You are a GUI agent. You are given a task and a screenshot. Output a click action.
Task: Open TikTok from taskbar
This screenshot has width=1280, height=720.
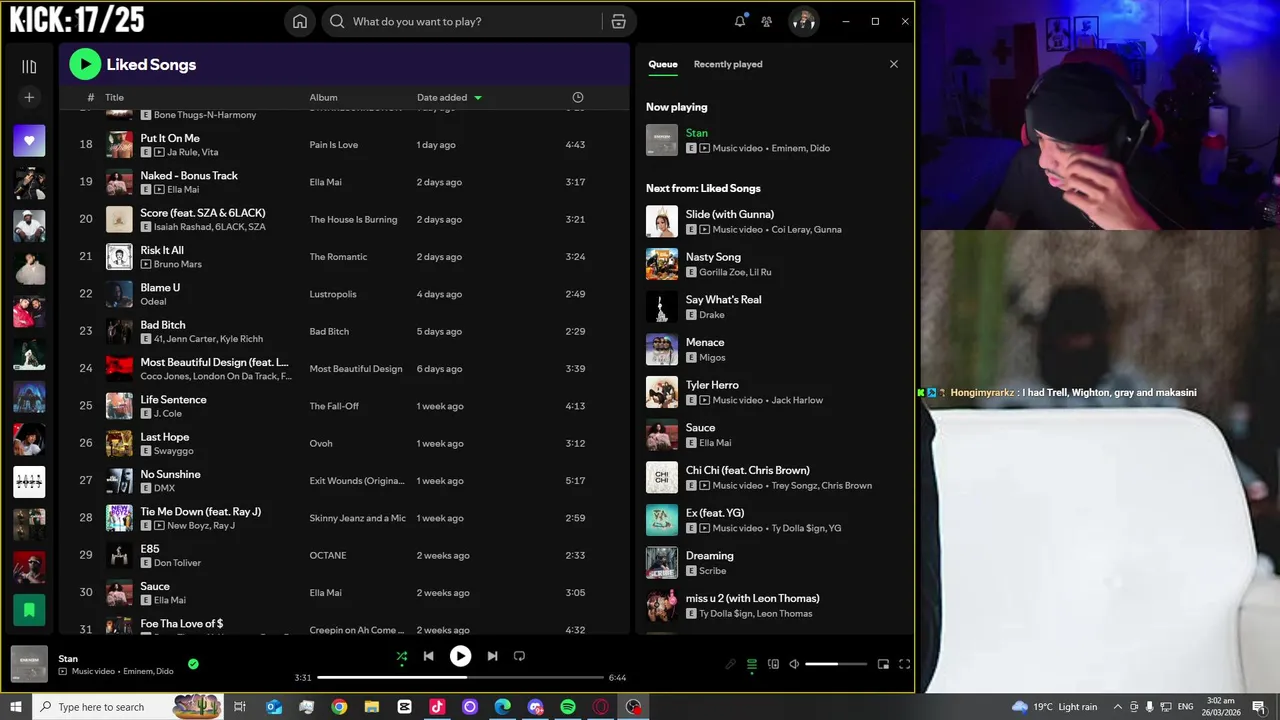point(437,707)
